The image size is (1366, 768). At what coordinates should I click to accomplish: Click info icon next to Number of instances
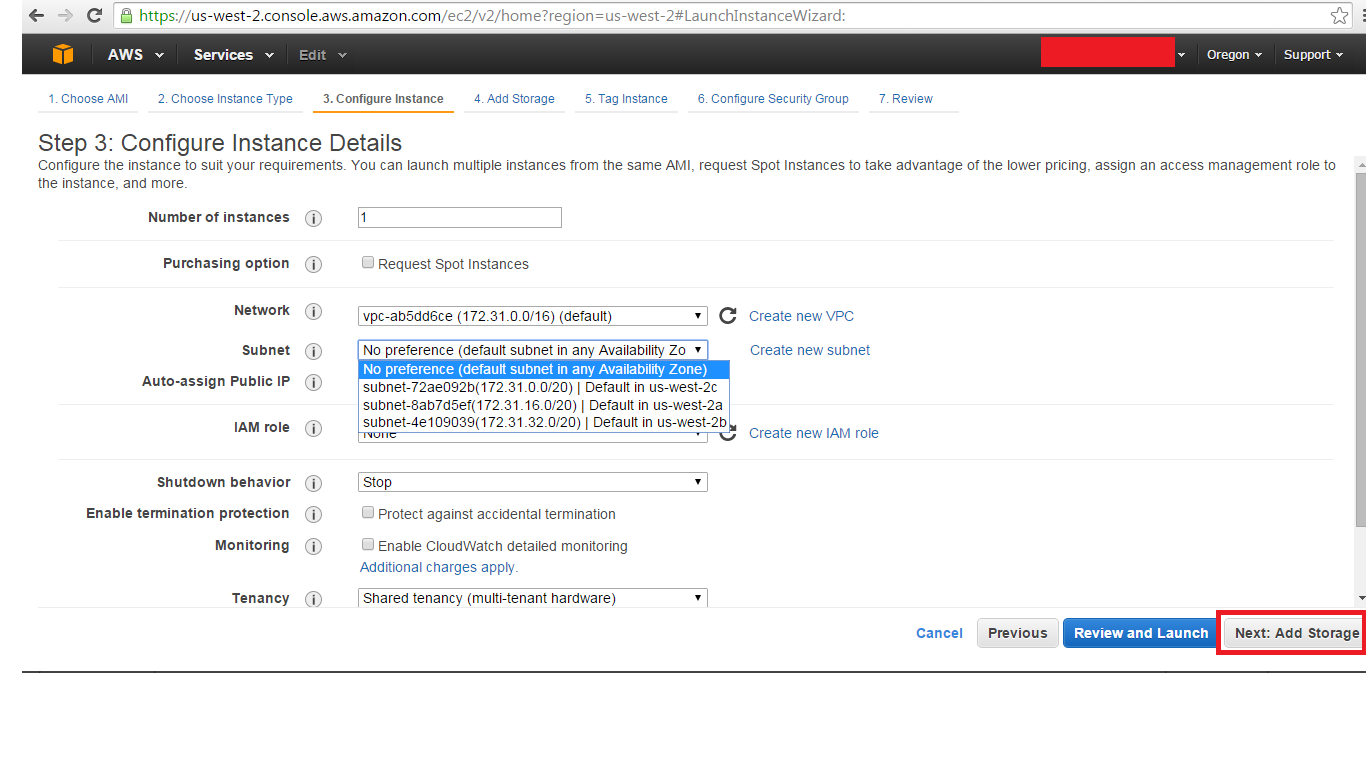[x=313, y=218]
